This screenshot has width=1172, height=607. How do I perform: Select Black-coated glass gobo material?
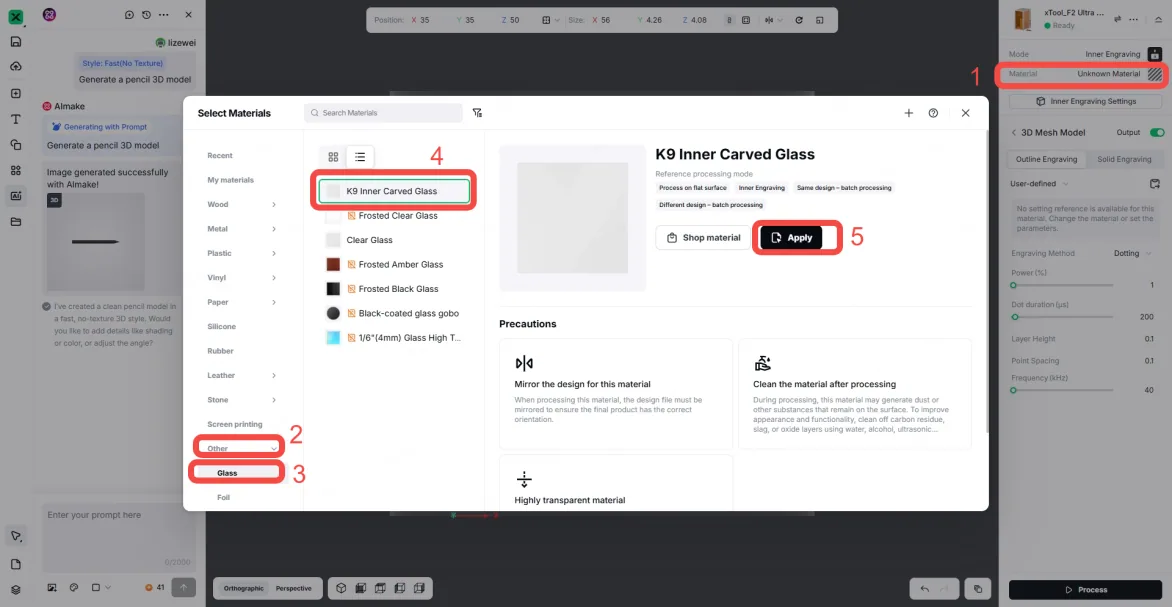(395, 313)
